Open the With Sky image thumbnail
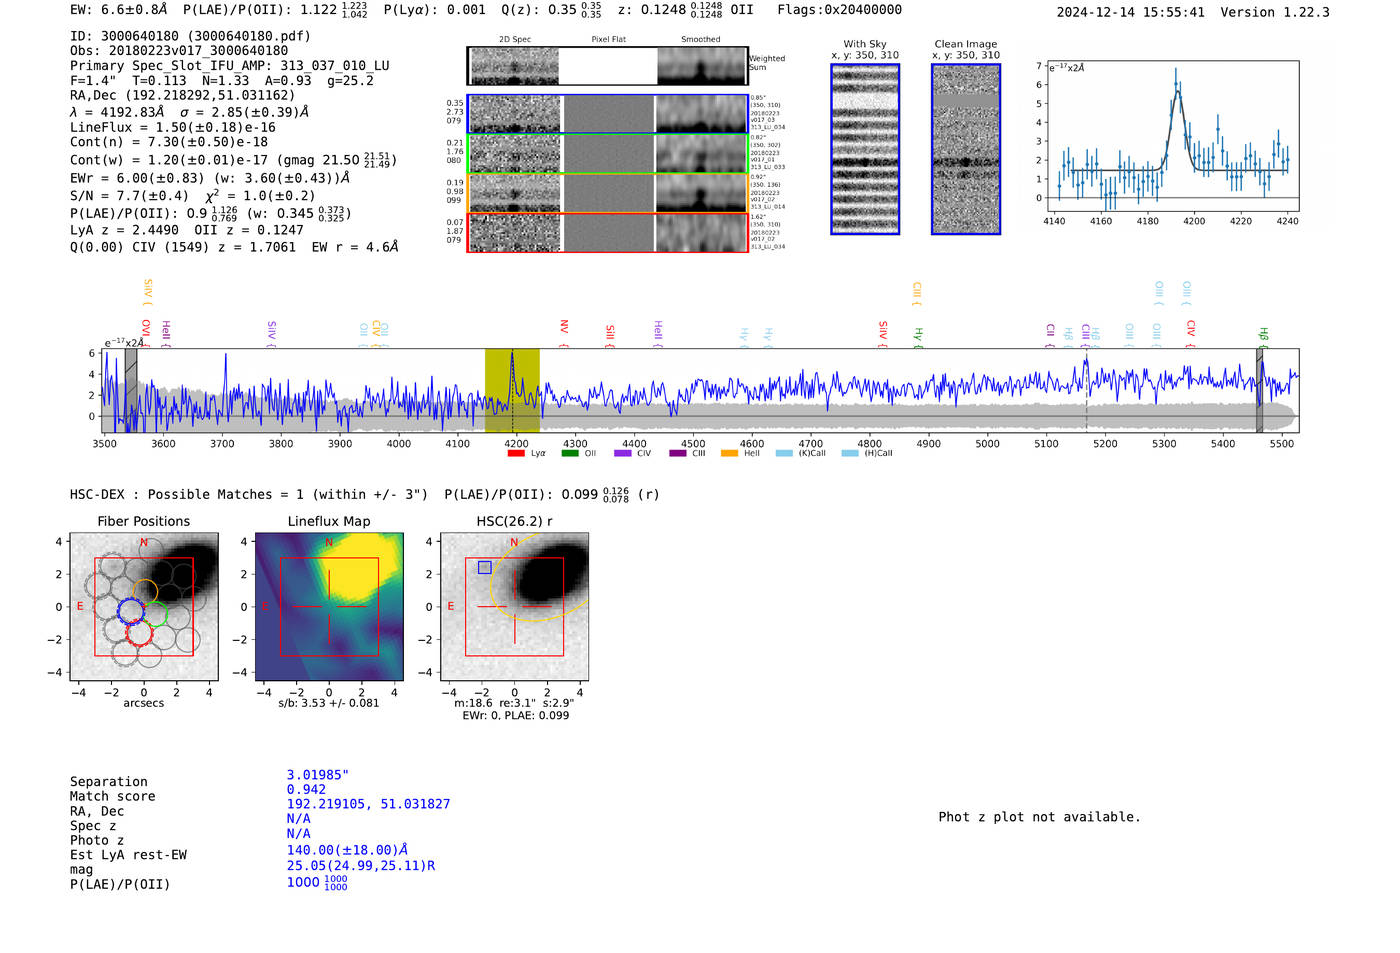1400x953 pixels. click(865, 149)
